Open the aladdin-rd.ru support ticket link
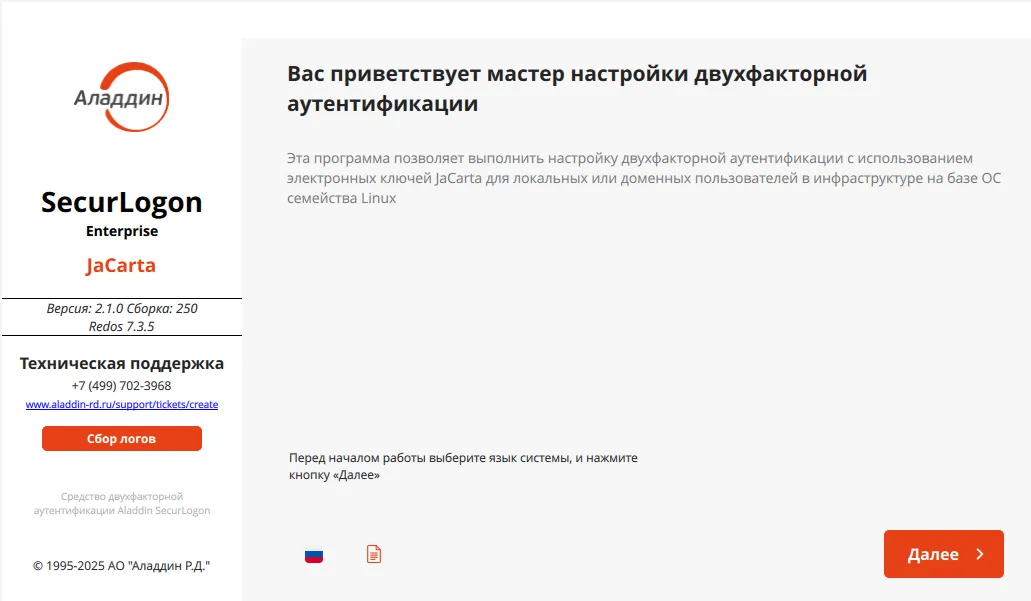 tap(122, 404)
